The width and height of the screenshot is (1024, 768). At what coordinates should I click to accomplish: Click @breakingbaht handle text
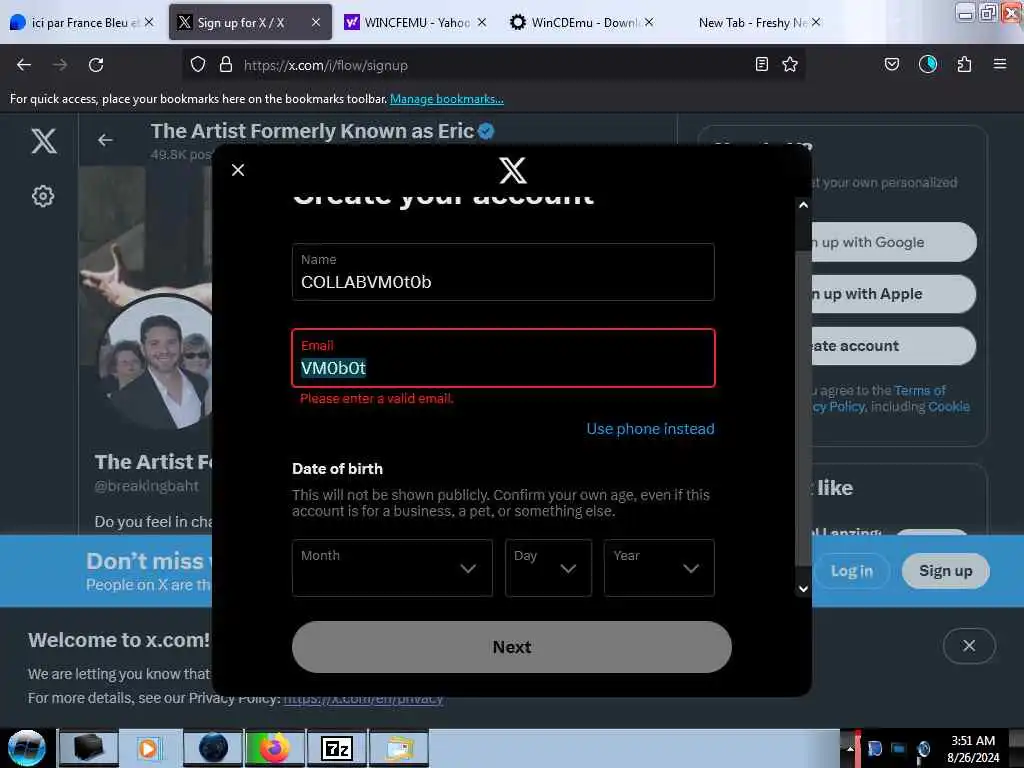coord(146,486)
